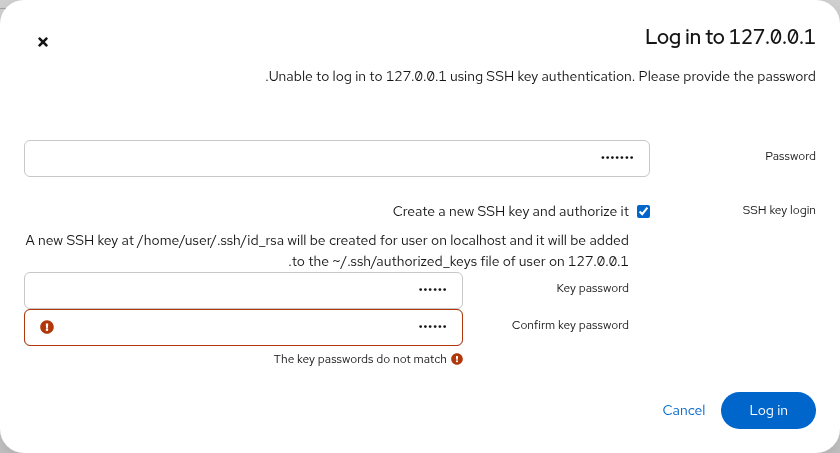Click the SSH key login label

click(779, 210)
